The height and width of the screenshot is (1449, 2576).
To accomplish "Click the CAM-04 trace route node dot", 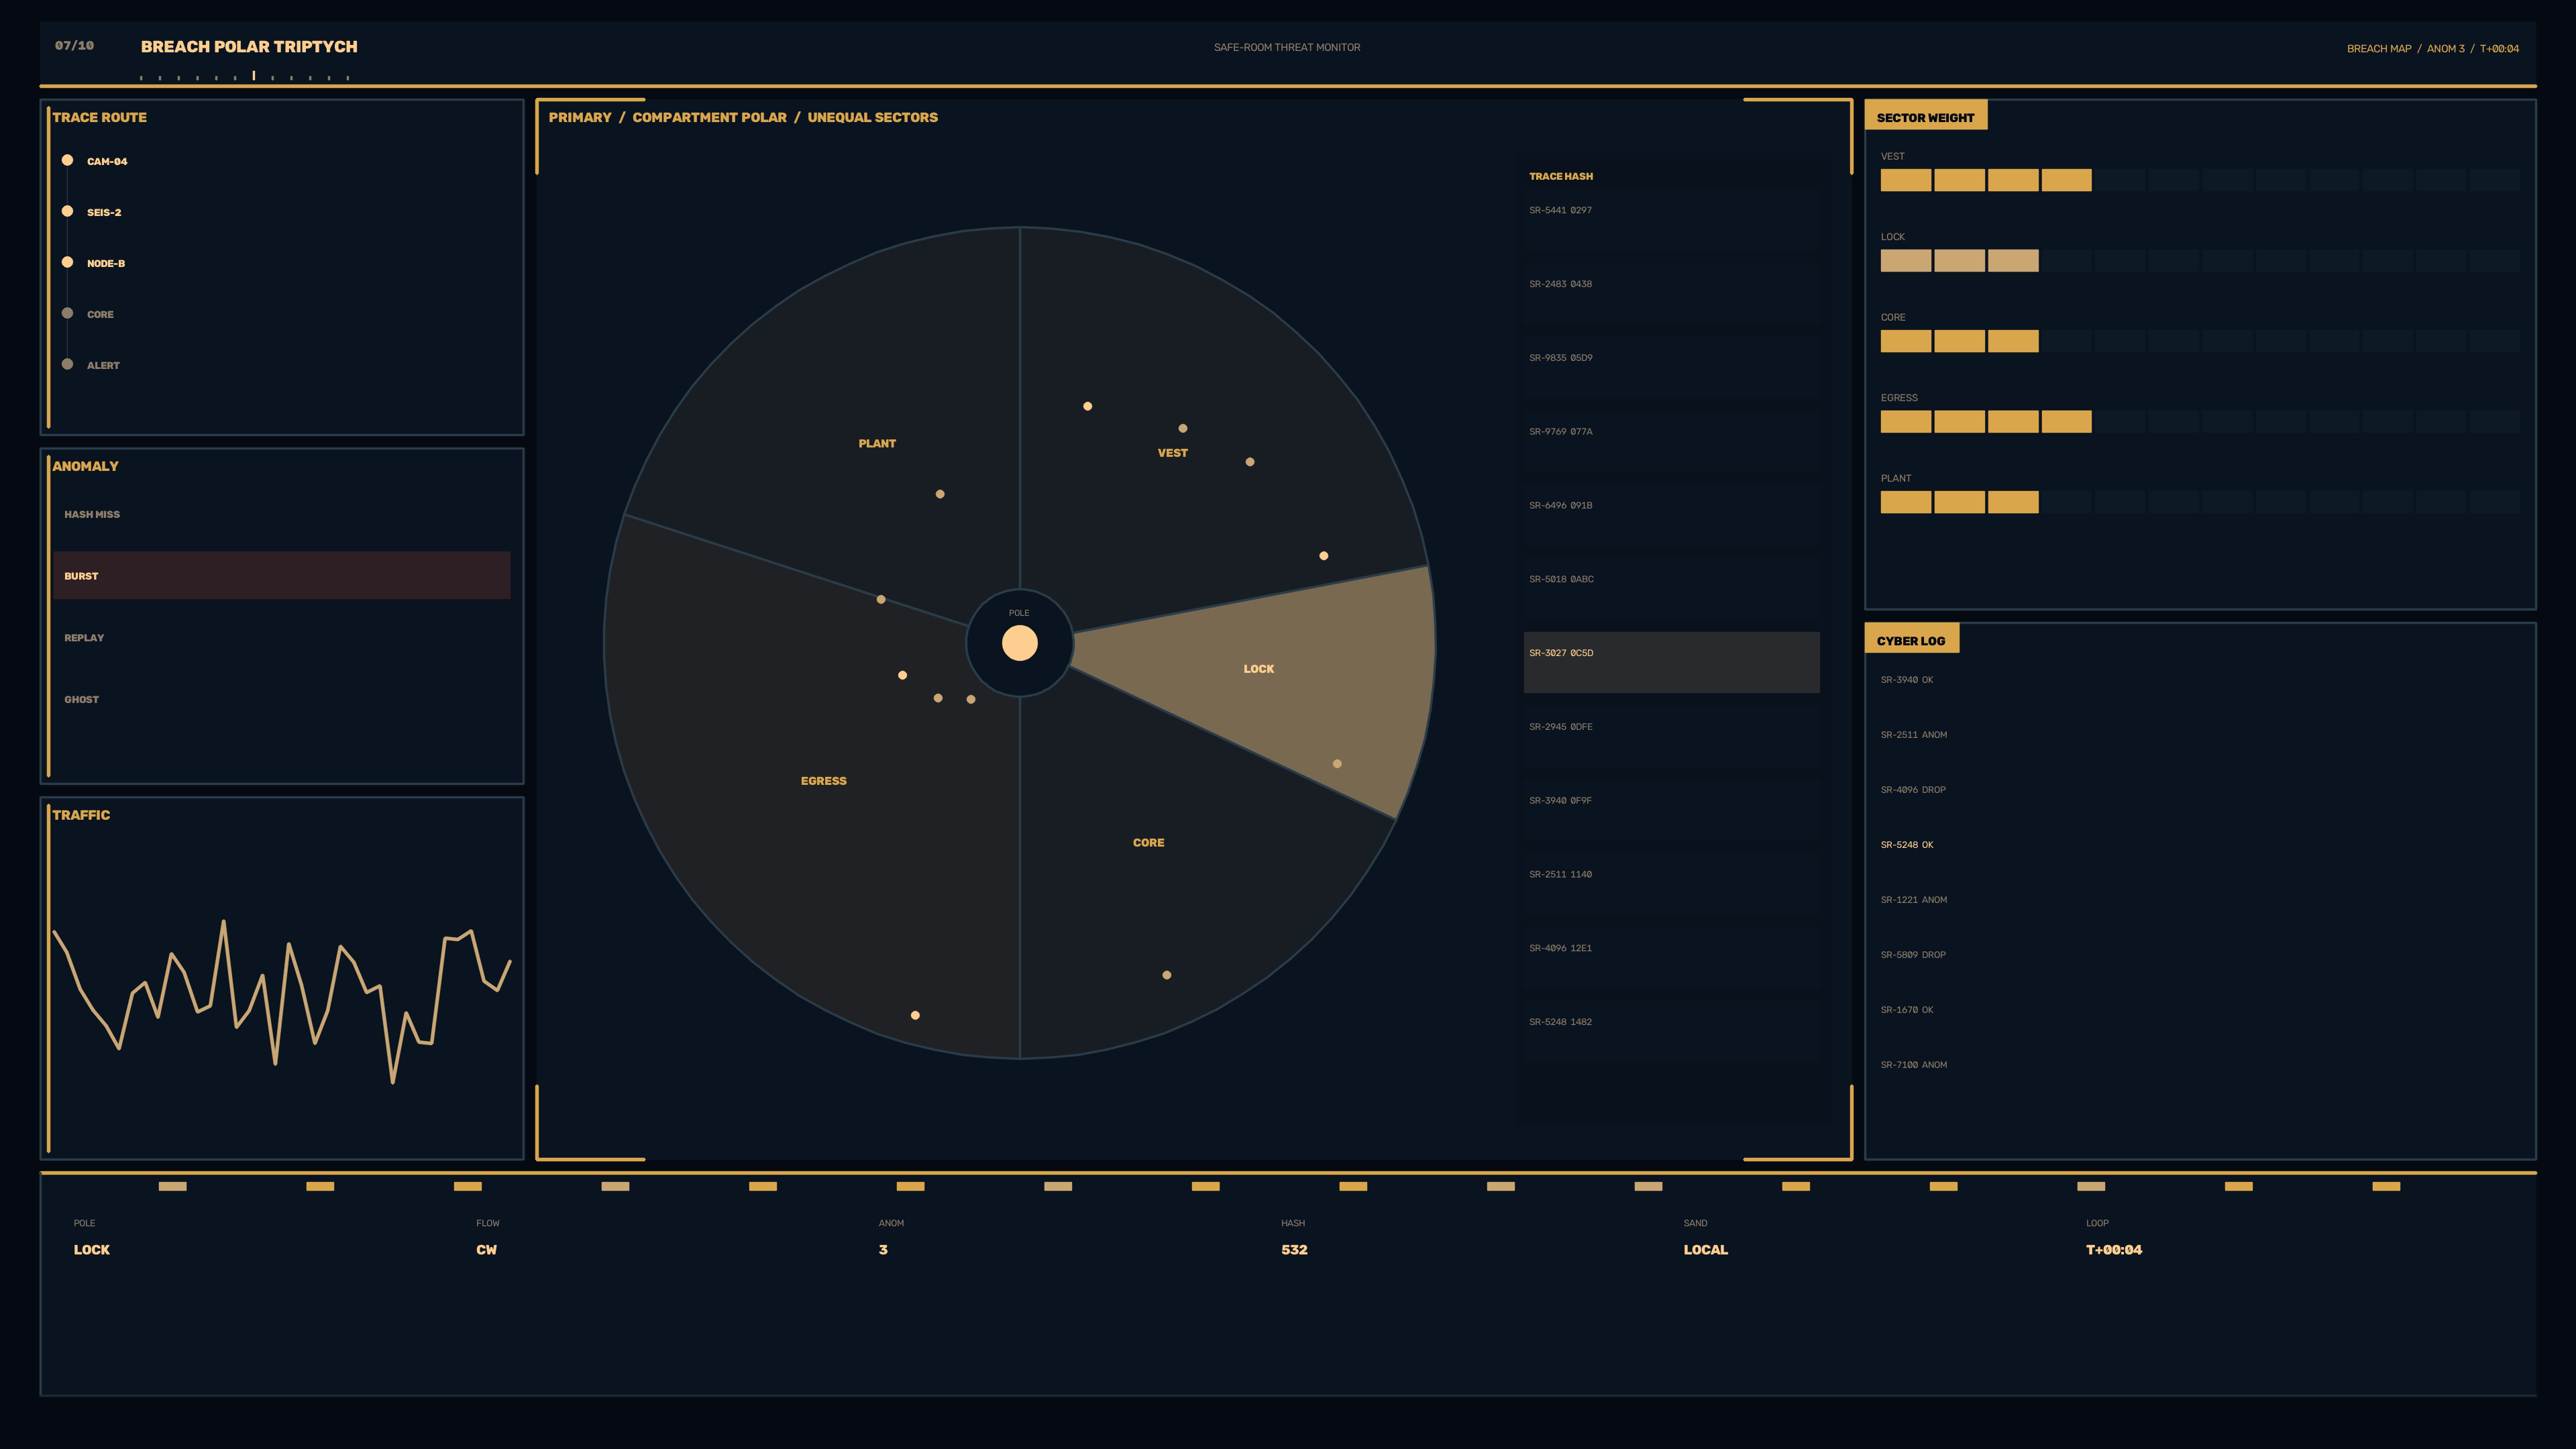I will point(67,160).
